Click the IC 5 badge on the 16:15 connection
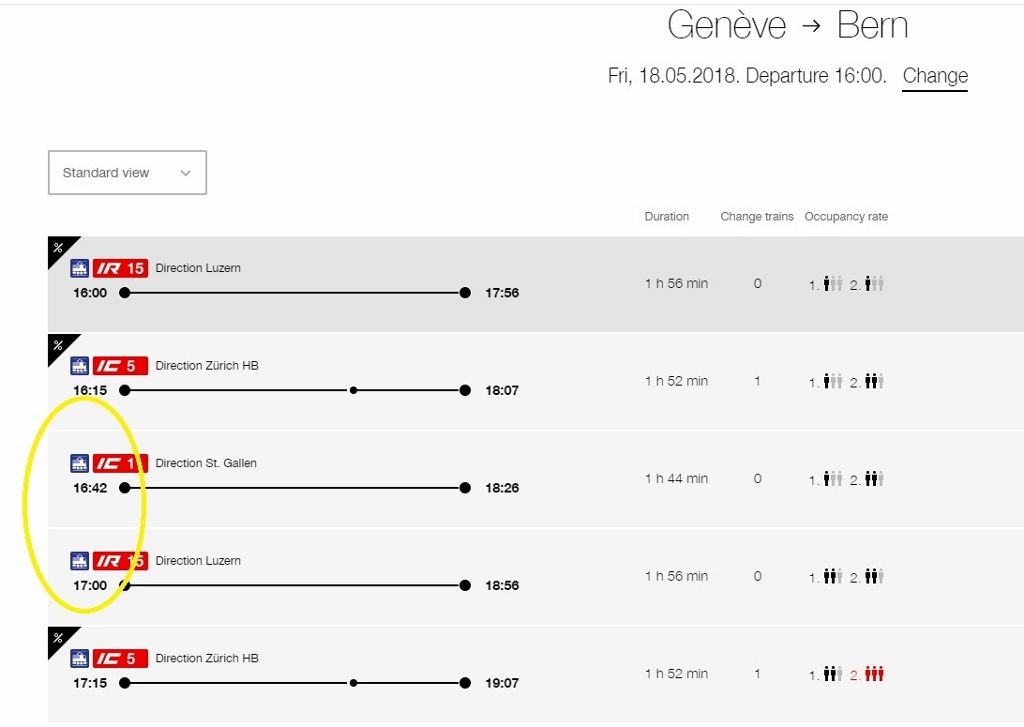Viewport: 1024px width, 727px height. (x=120, y=365)
